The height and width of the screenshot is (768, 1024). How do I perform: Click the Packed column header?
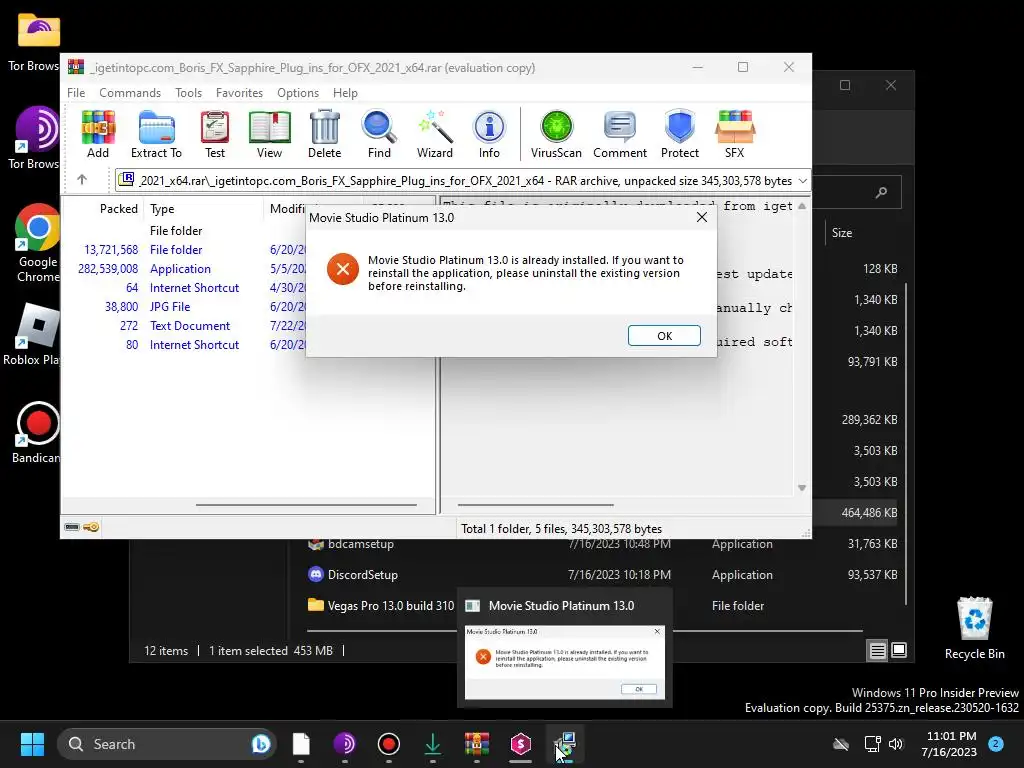pos(118,208)
